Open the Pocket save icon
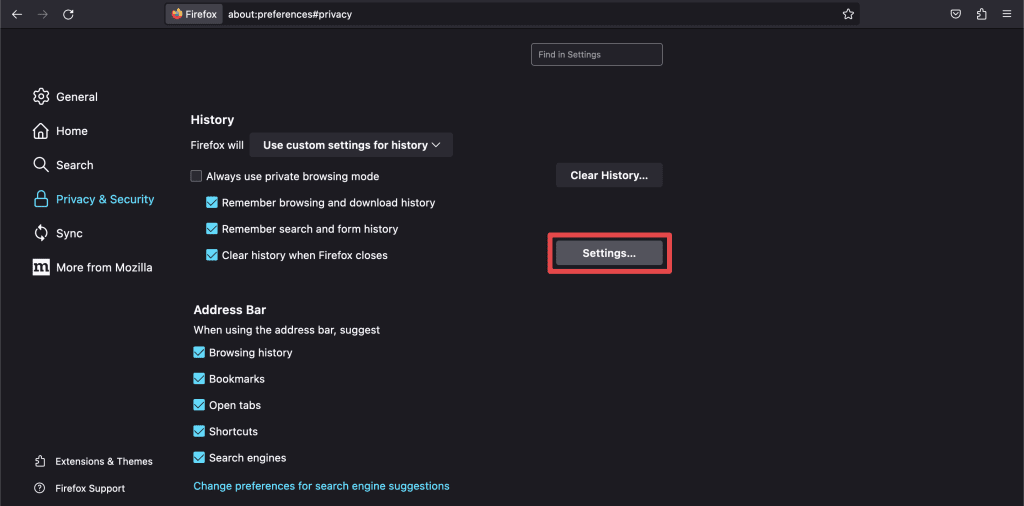This screenshot has width=1024, height=506. 956,15
